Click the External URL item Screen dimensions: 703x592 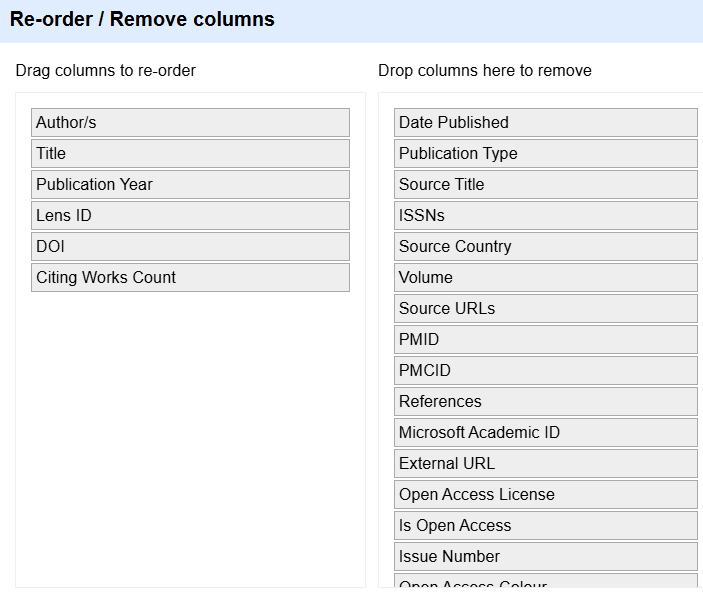pyautogui.click(x=545, y=464)
